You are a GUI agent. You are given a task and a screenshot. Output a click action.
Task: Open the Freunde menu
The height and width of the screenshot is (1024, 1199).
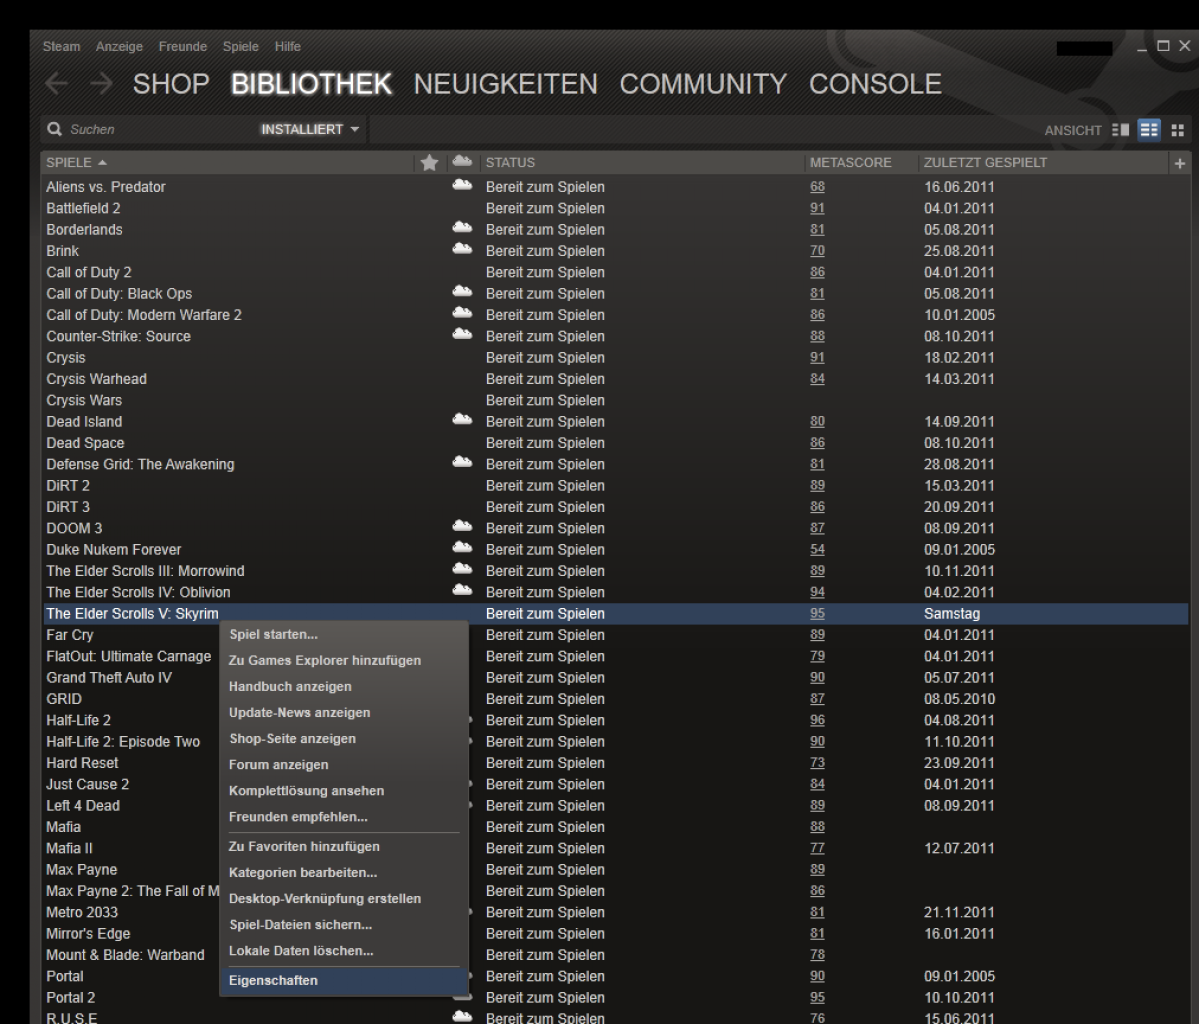pyautogui.click(x=183, y=47)
